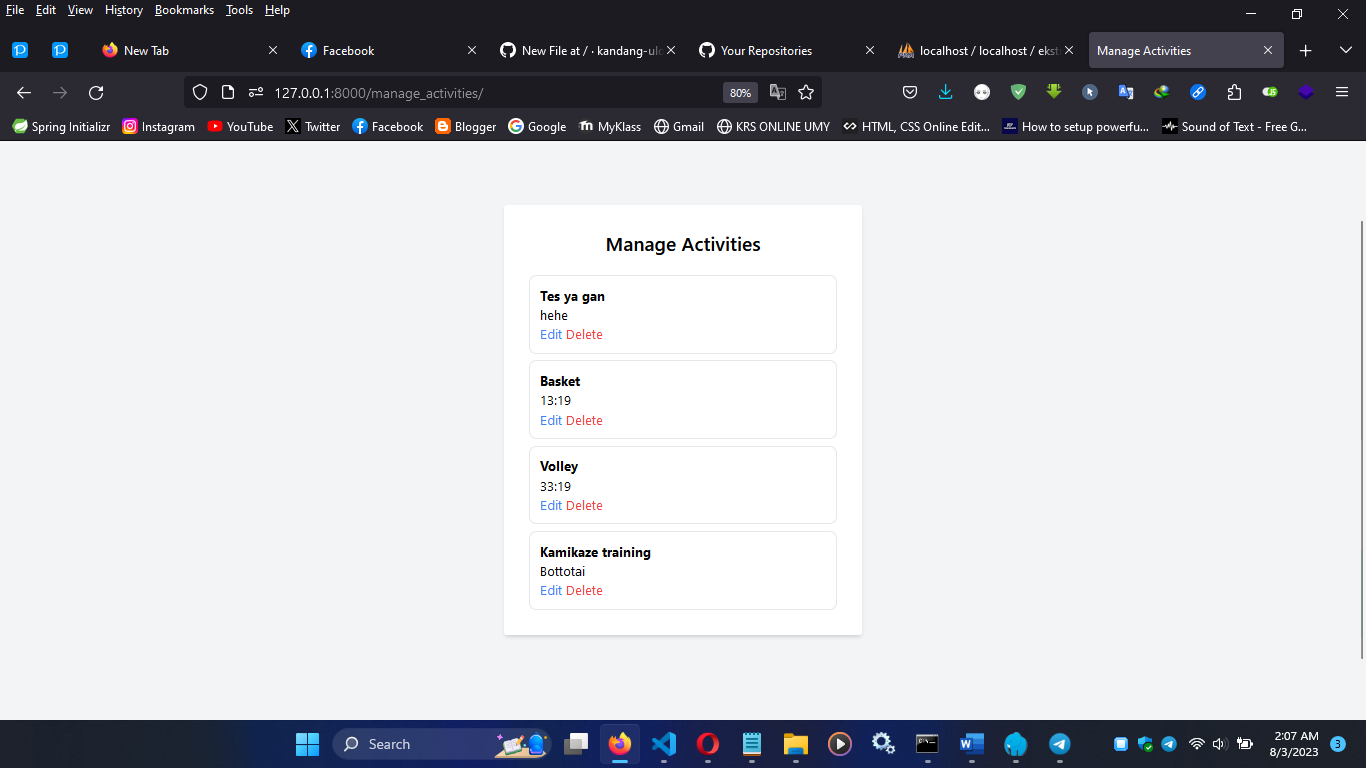Open the YouTube bookmark in the bookmarks bar
Screen dimensions: 1366x768
[x=240, y=126]
